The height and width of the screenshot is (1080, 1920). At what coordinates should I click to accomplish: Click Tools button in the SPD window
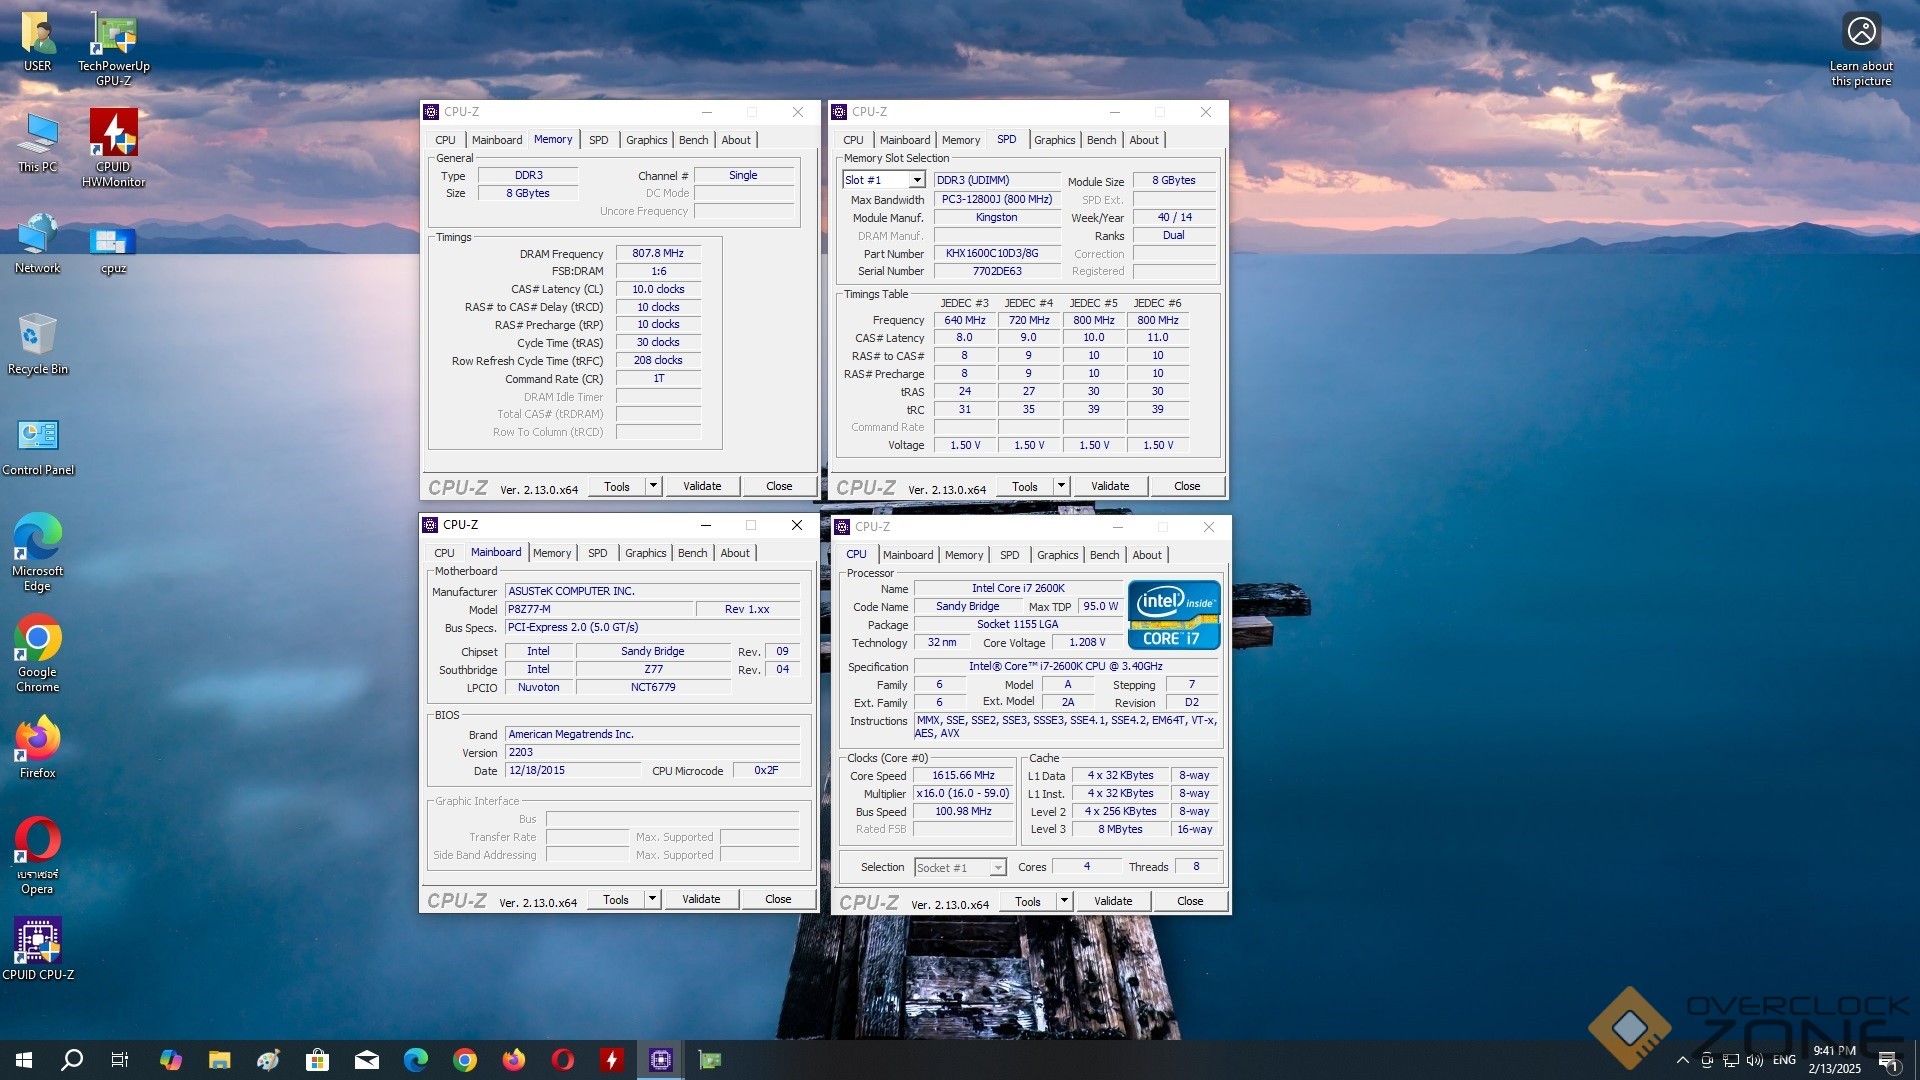point(1025,486)
